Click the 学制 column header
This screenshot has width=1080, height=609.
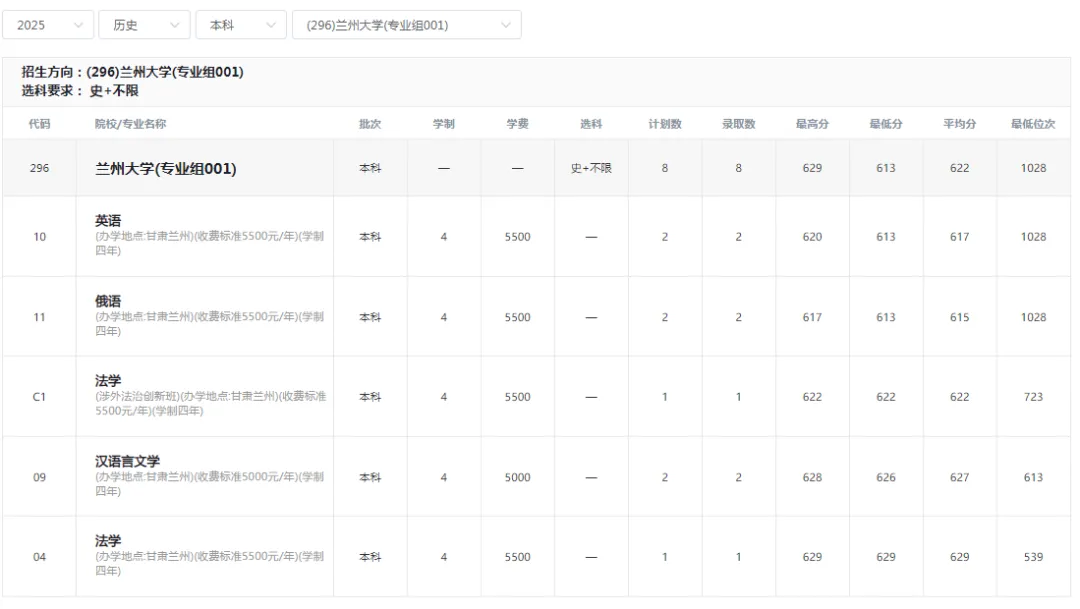click(444, 124)
